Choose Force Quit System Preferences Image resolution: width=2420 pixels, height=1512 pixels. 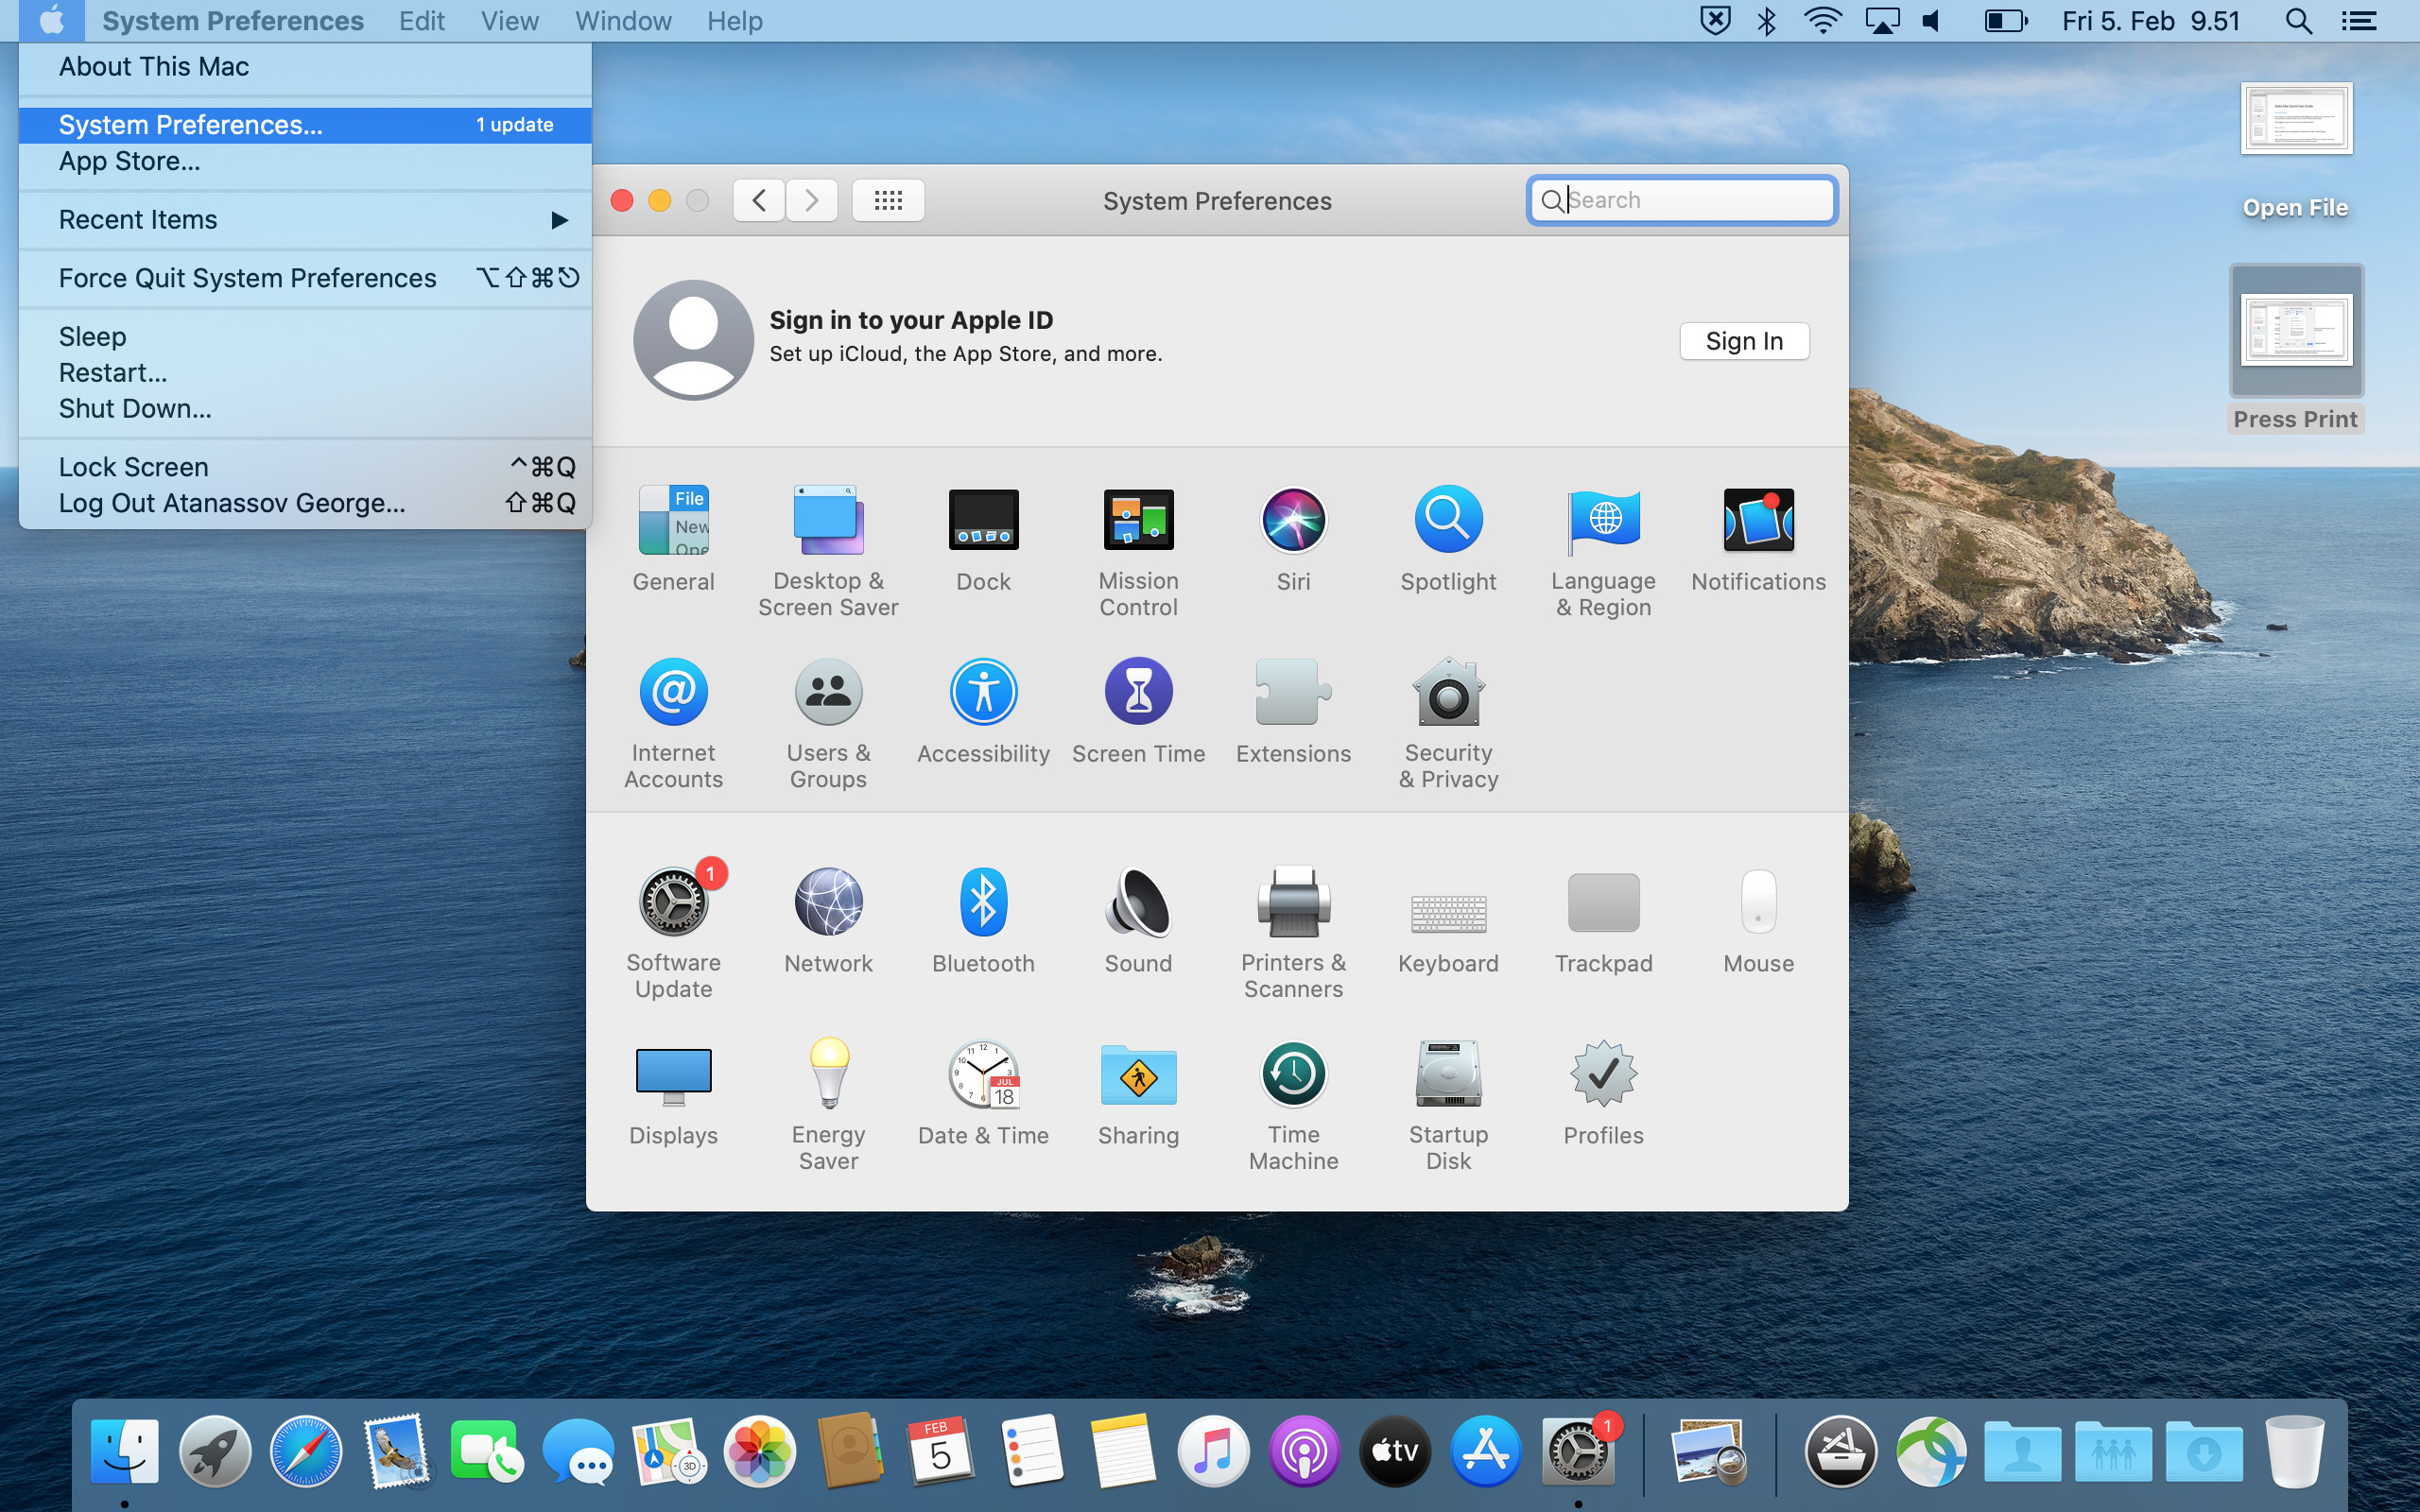point(305,278)
